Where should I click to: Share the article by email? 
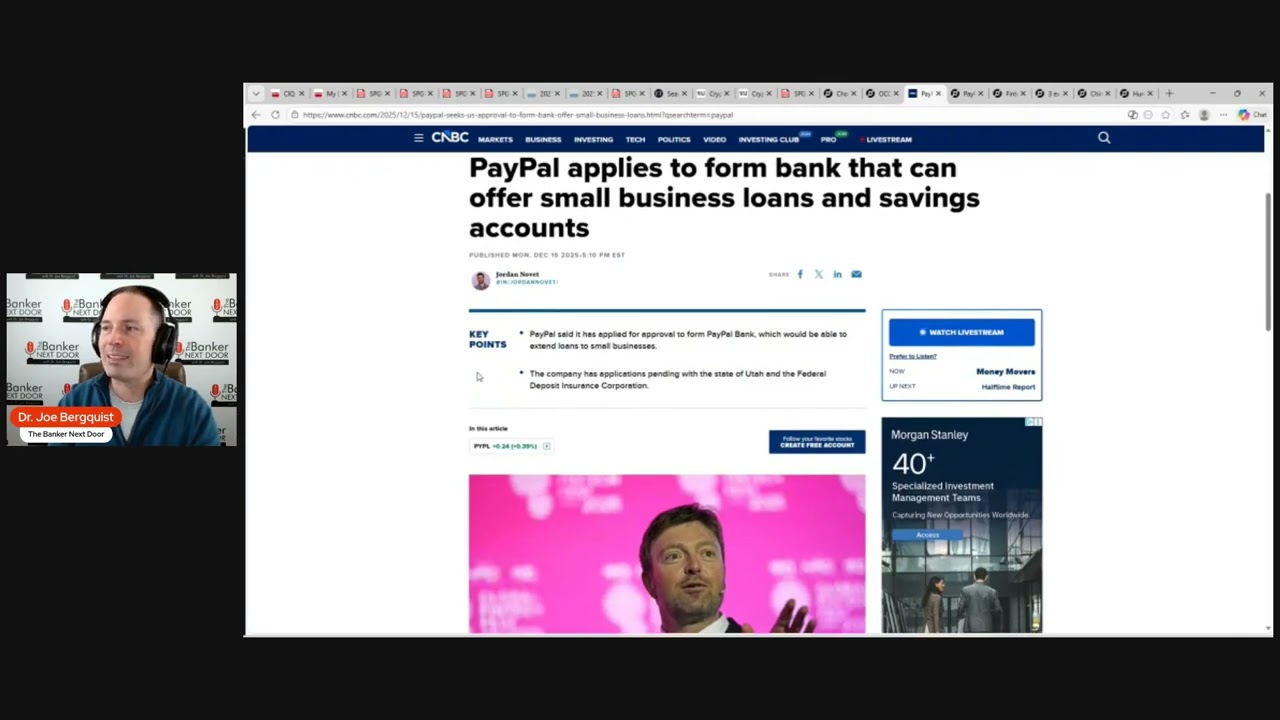pos(856,274)
